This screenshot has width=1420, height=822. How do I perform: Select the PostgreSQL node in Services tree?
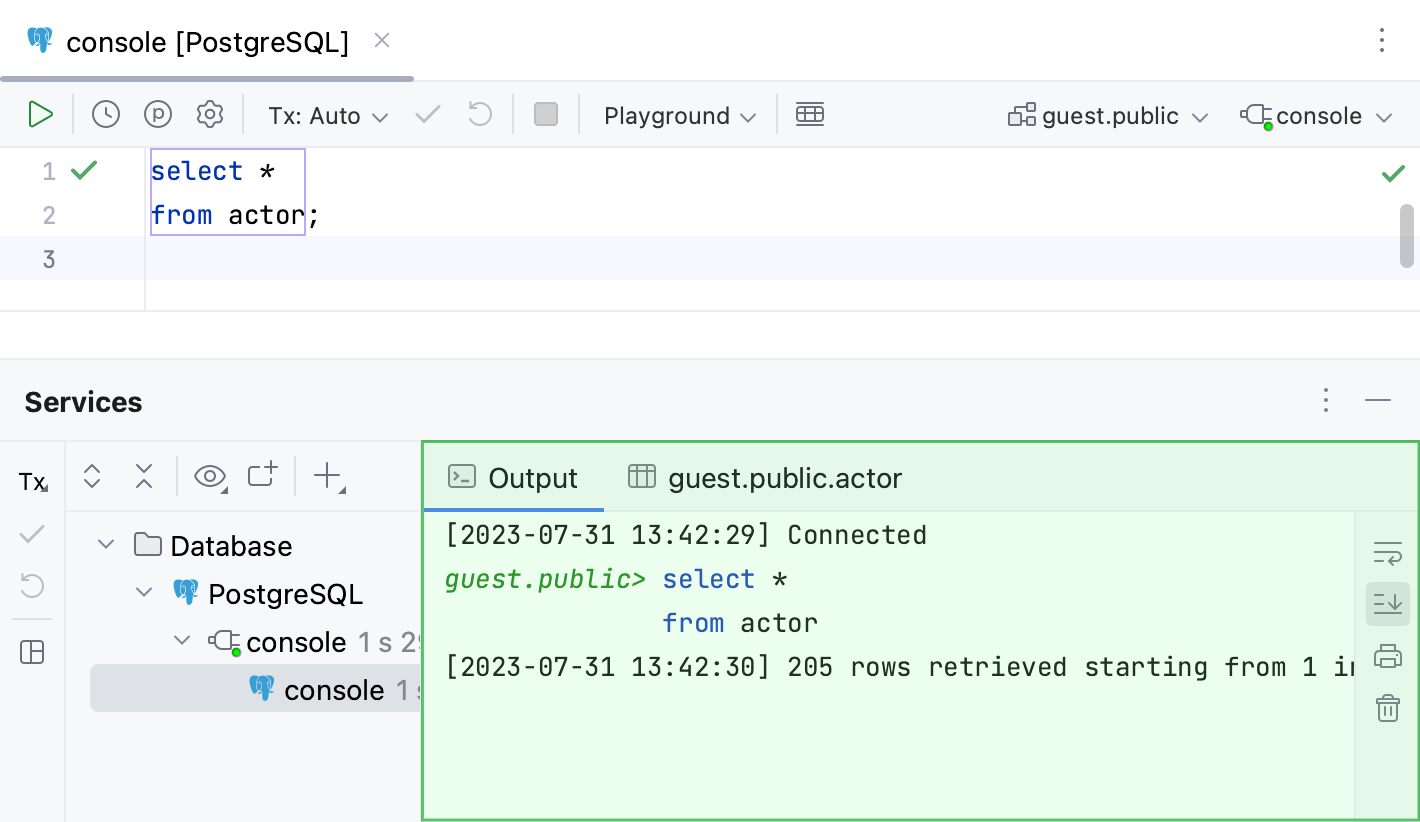285,594
